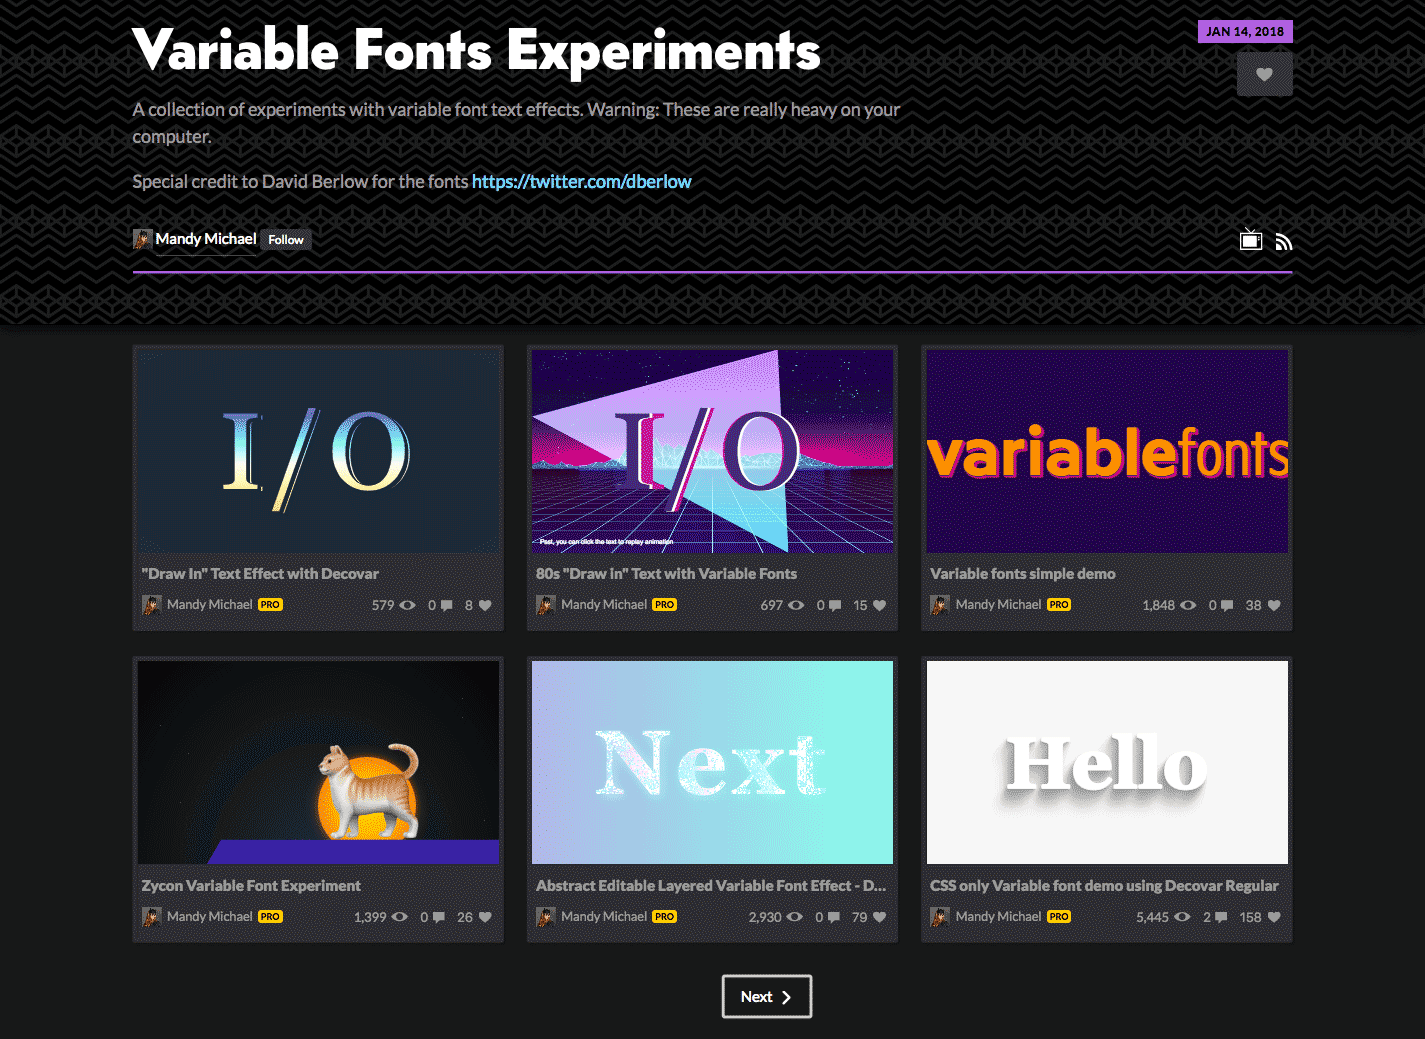The width and height of the screenshot is (1425, 1039).
Task: Go to the next page of pens
Action: (x=766, y=996)
